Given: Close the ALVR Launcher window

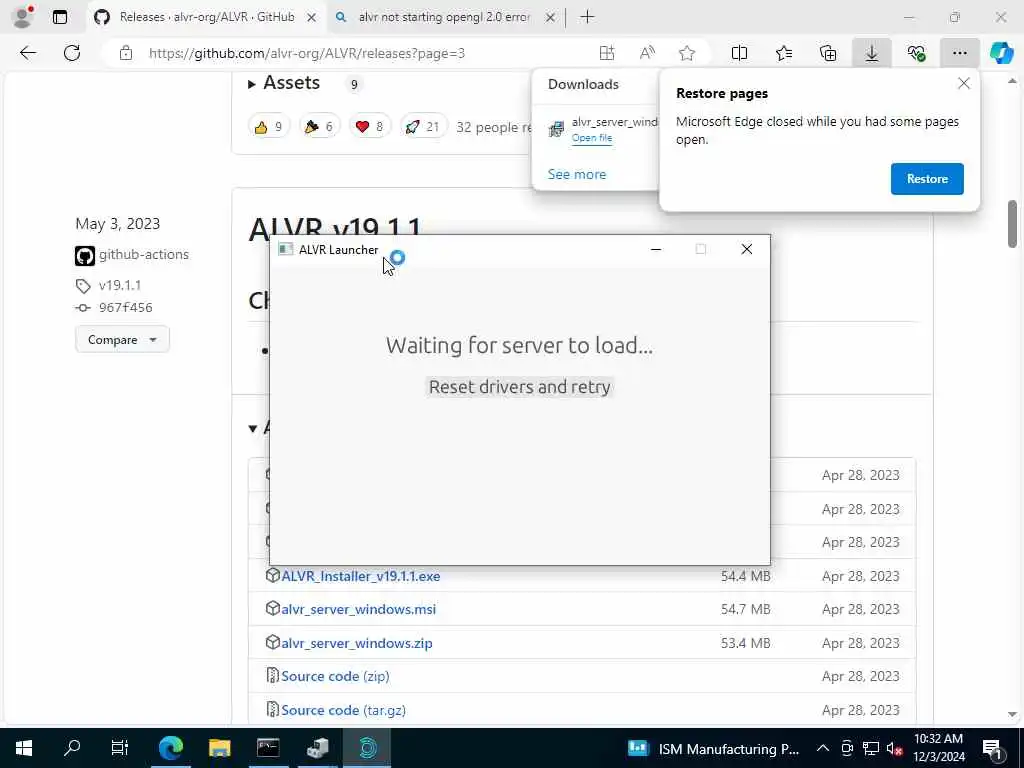Looking at the screenshot, I should coord(746,249).
